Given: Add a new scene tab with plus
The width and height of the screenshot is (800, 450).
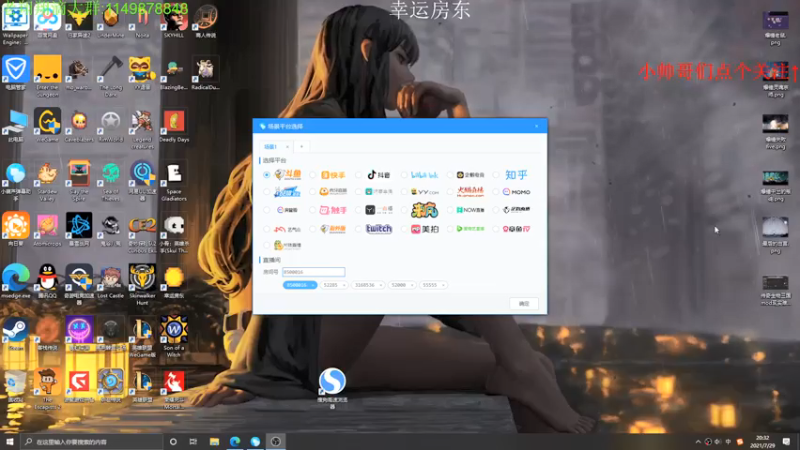Looking at the screenshot, I should tap(302, 147).
